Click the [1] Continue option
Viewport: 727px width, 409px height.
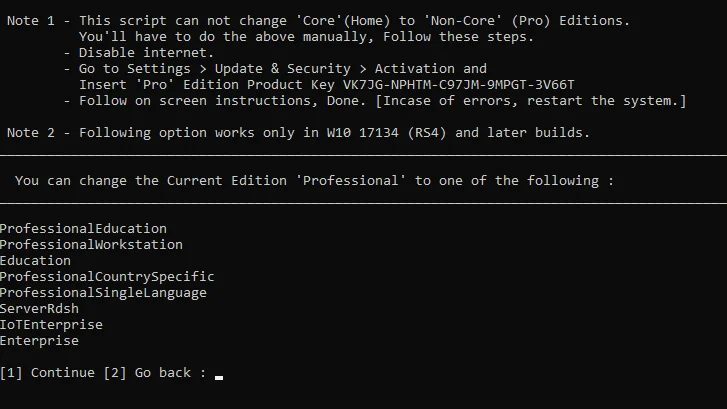[x=47, y=373]
